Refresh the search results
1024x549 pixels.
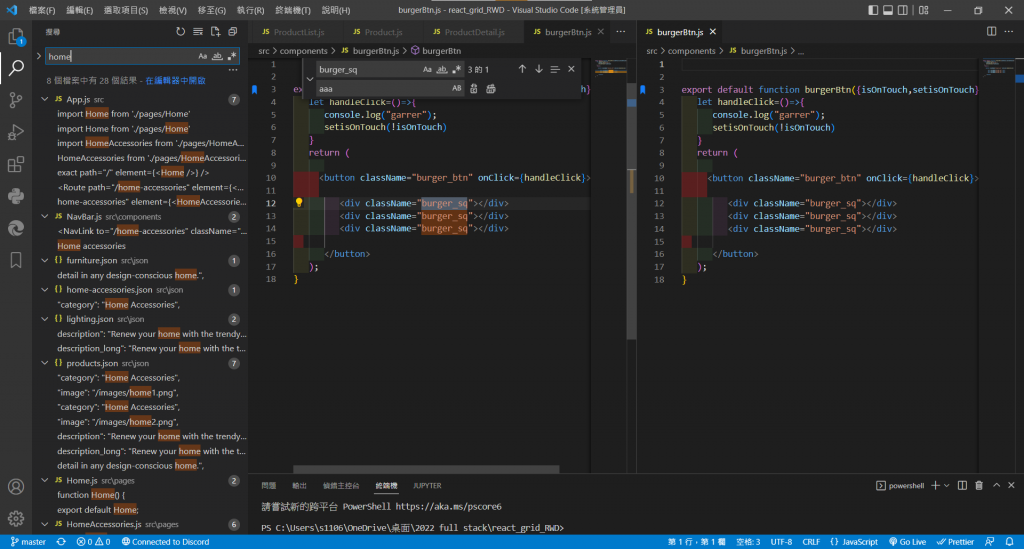(x=181, y=32)
